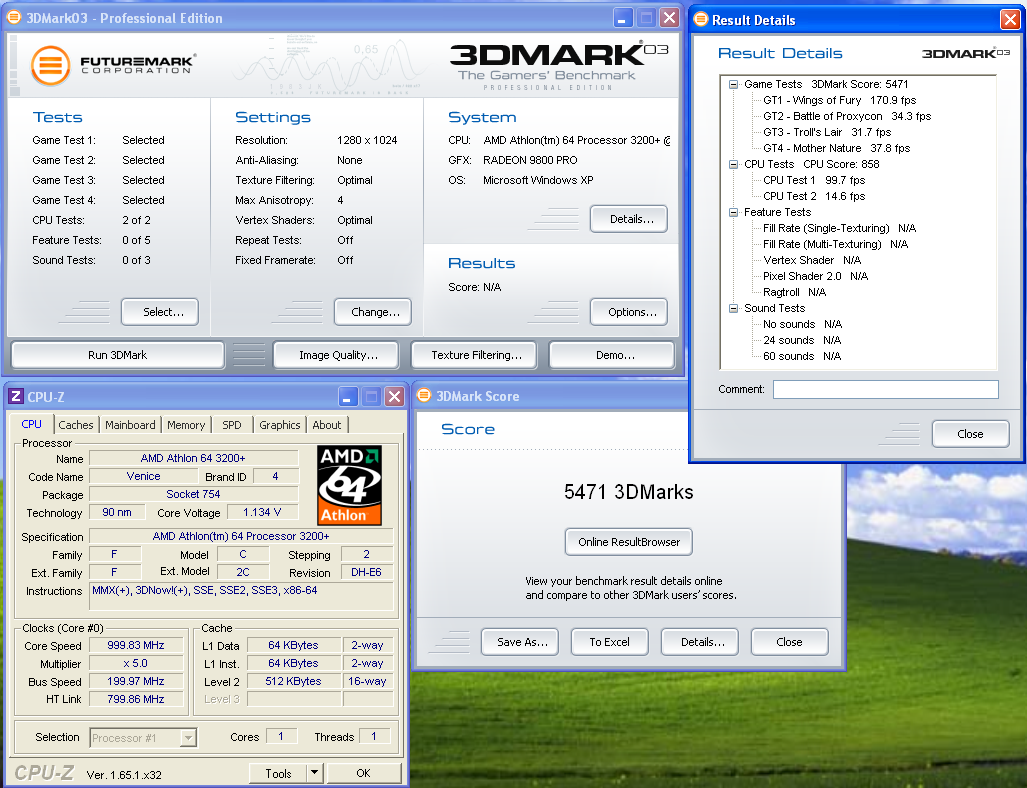Open system Details in 3DMark03 window
Viewport: 1027px width, 788px height.
pos(629,219)
